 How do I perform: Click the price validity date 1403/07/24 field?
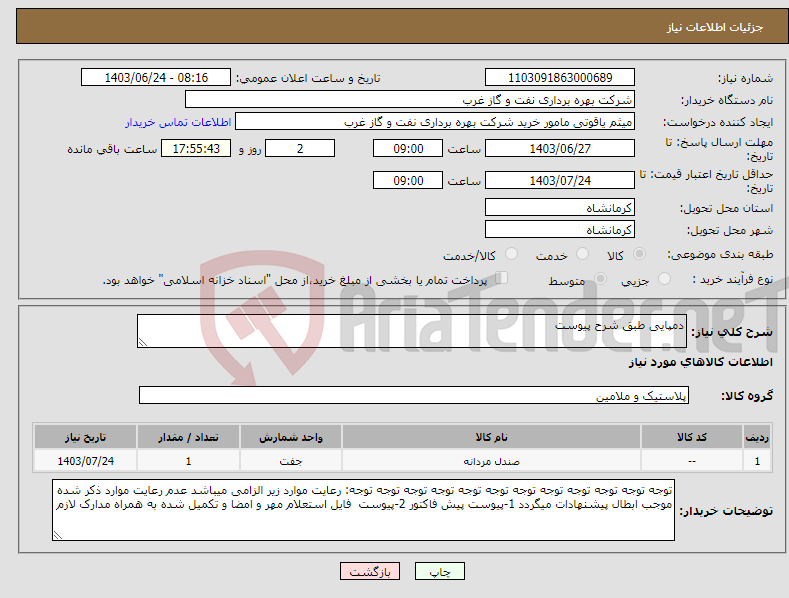tap(560, 180)
